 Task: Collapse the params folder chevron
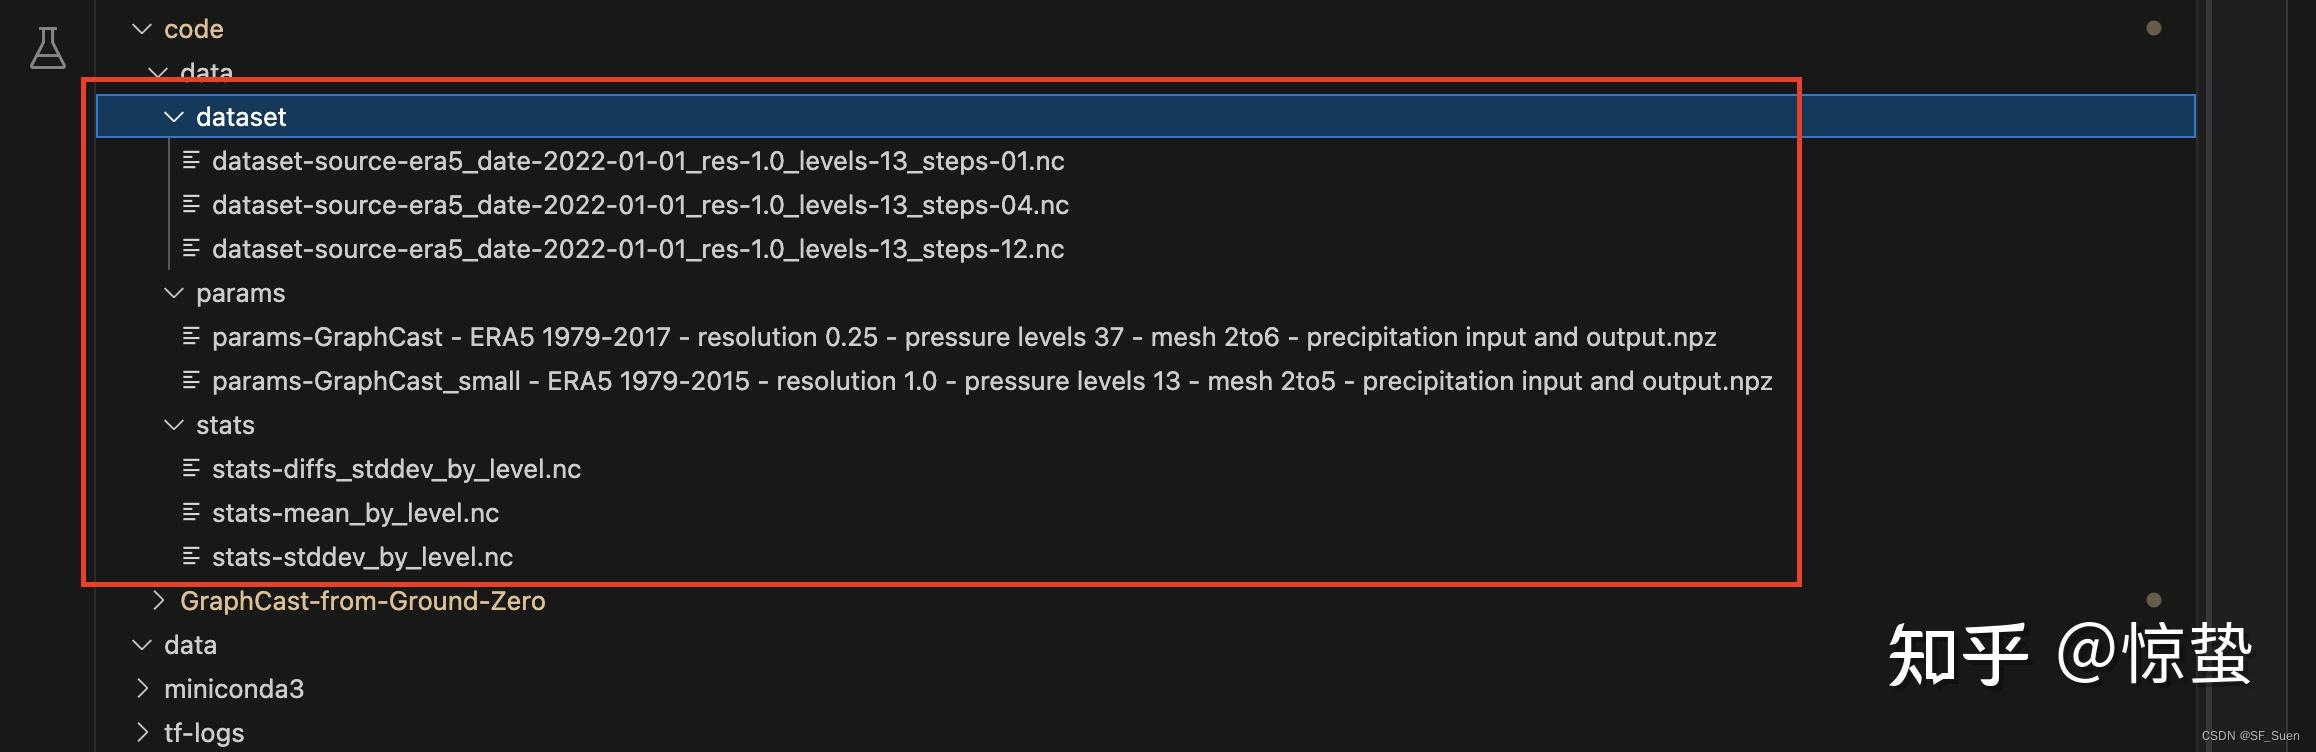(x=174, y=293)
